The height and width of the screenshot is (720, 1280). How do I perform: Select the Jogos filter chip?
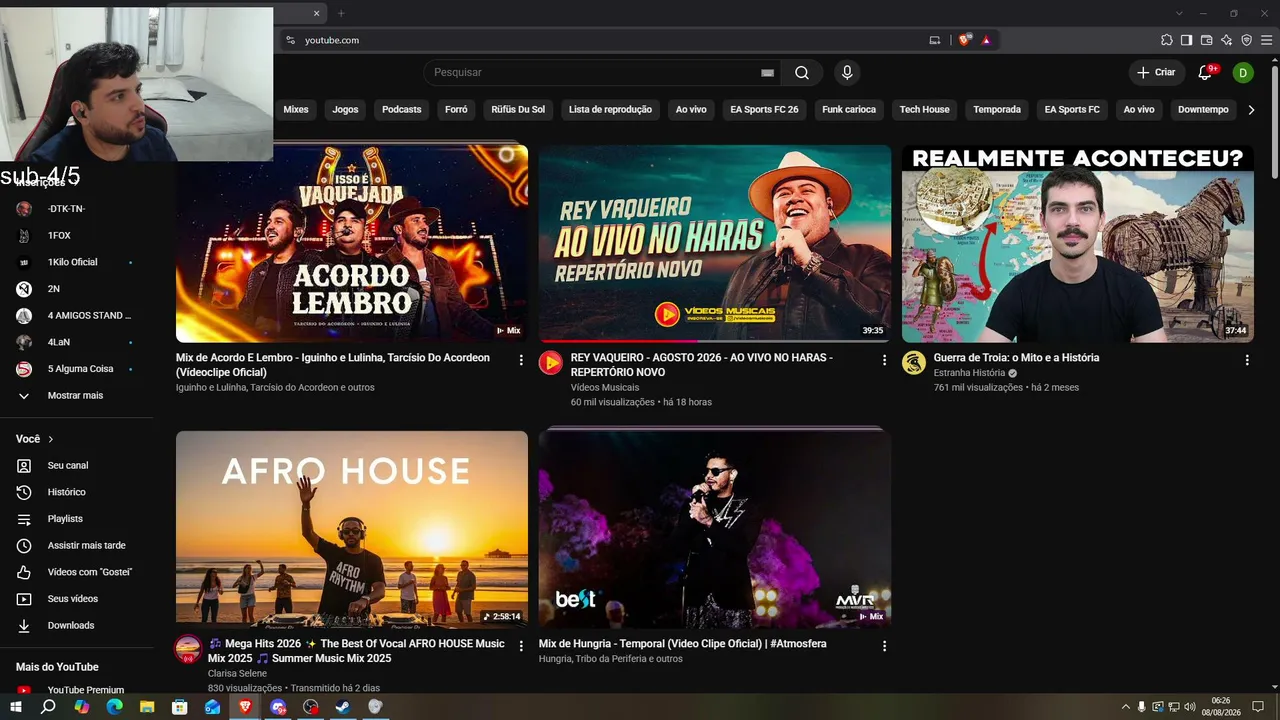(x=345, y=109)
